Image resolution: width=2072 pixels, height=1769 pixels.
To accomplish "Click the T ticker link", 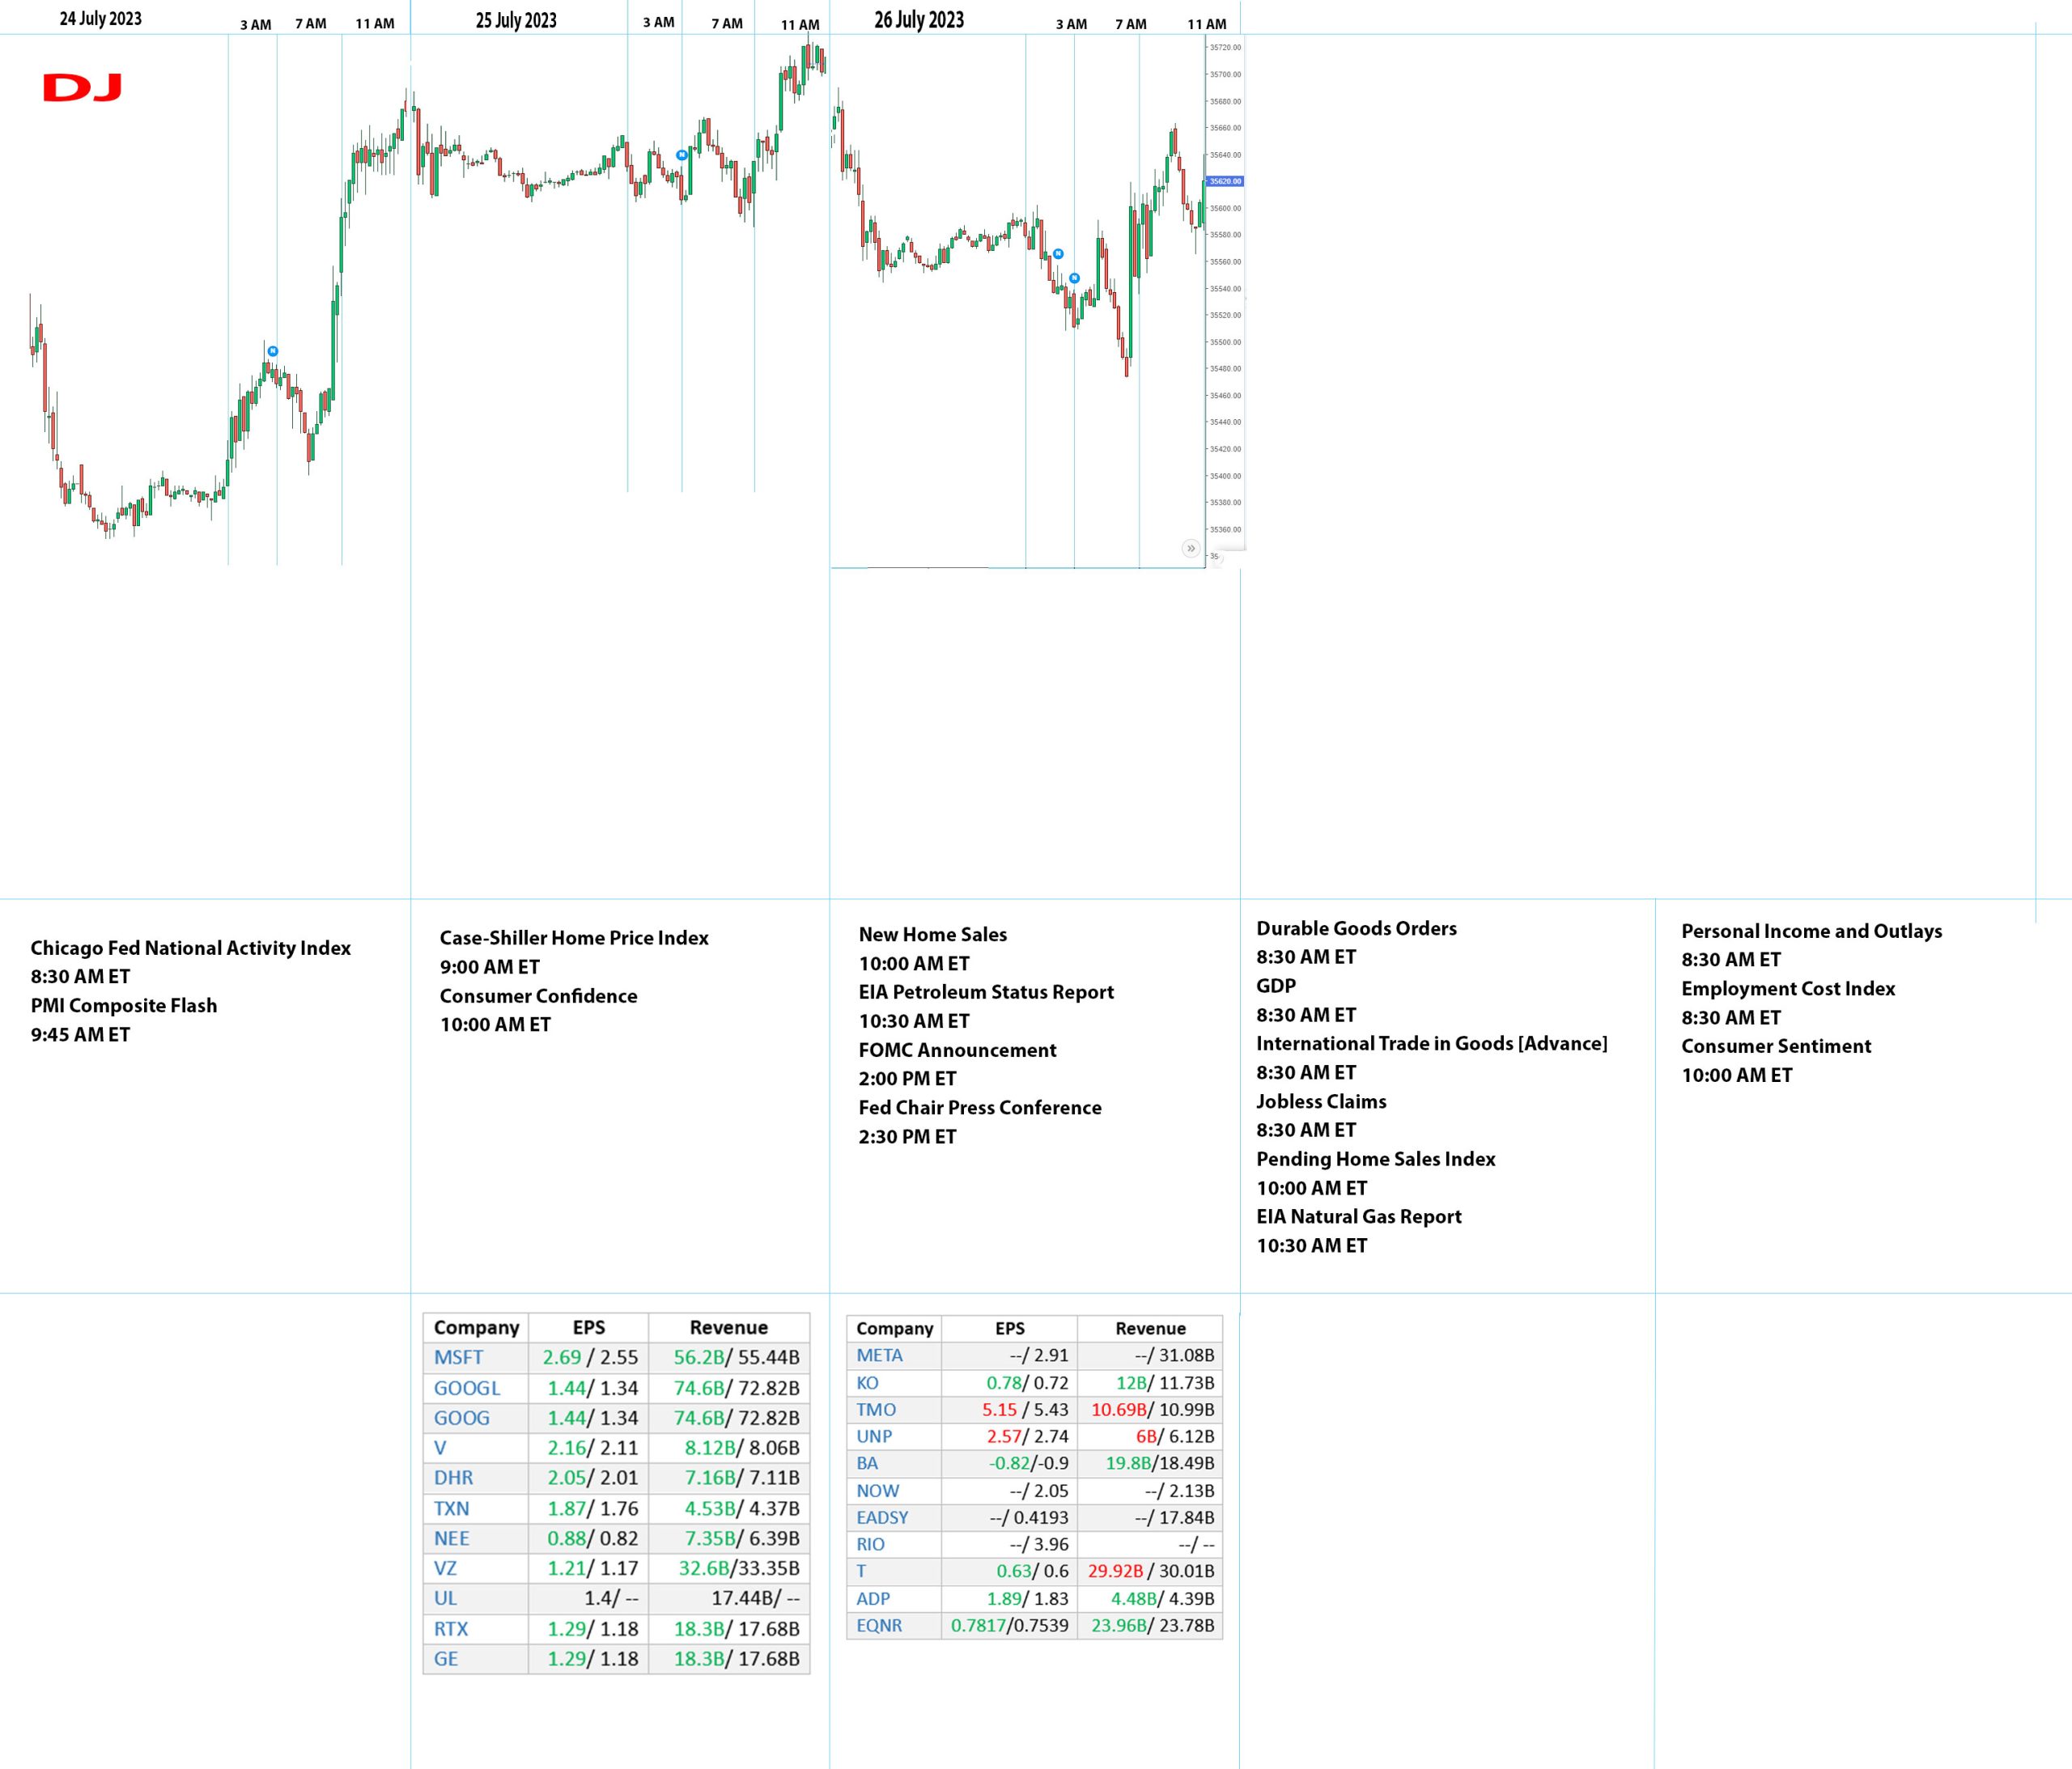I will click(861, 1571).
